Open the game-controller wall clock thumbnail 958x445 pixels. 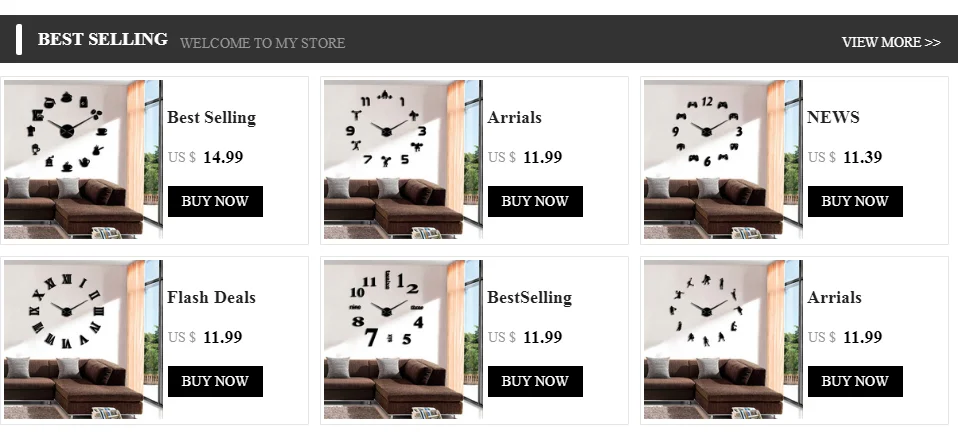(x=723, y=160)
